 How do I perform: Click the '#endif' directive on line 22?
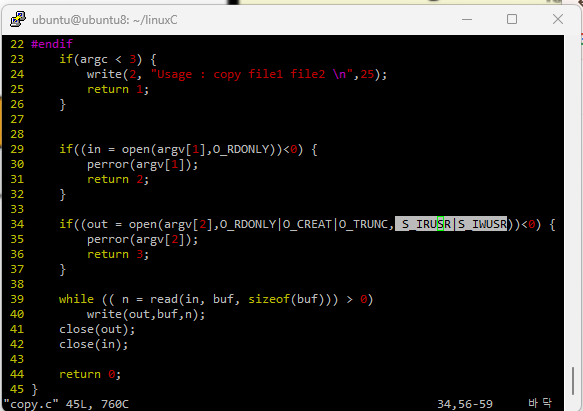click(x=52, y=44)
